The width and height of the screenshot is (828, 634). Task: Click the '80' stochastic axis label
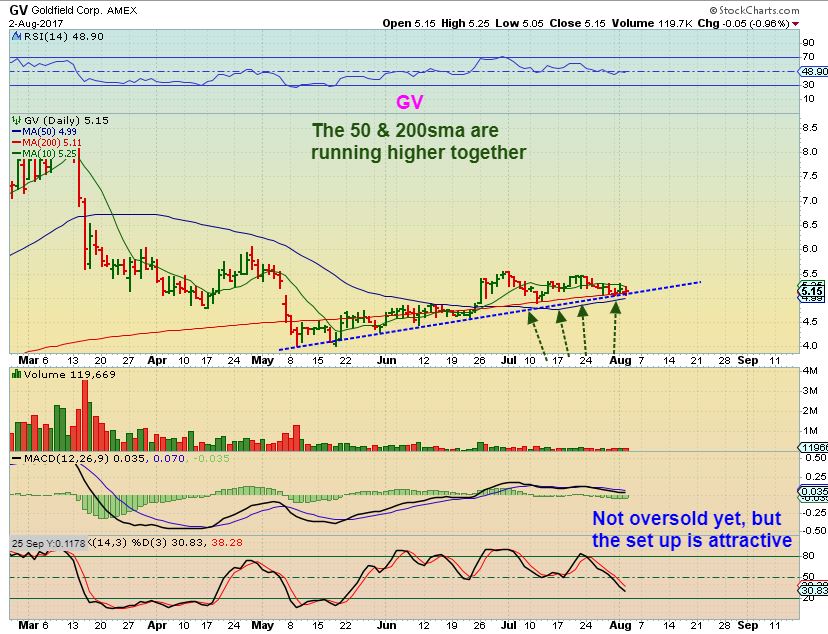[808, 556]
